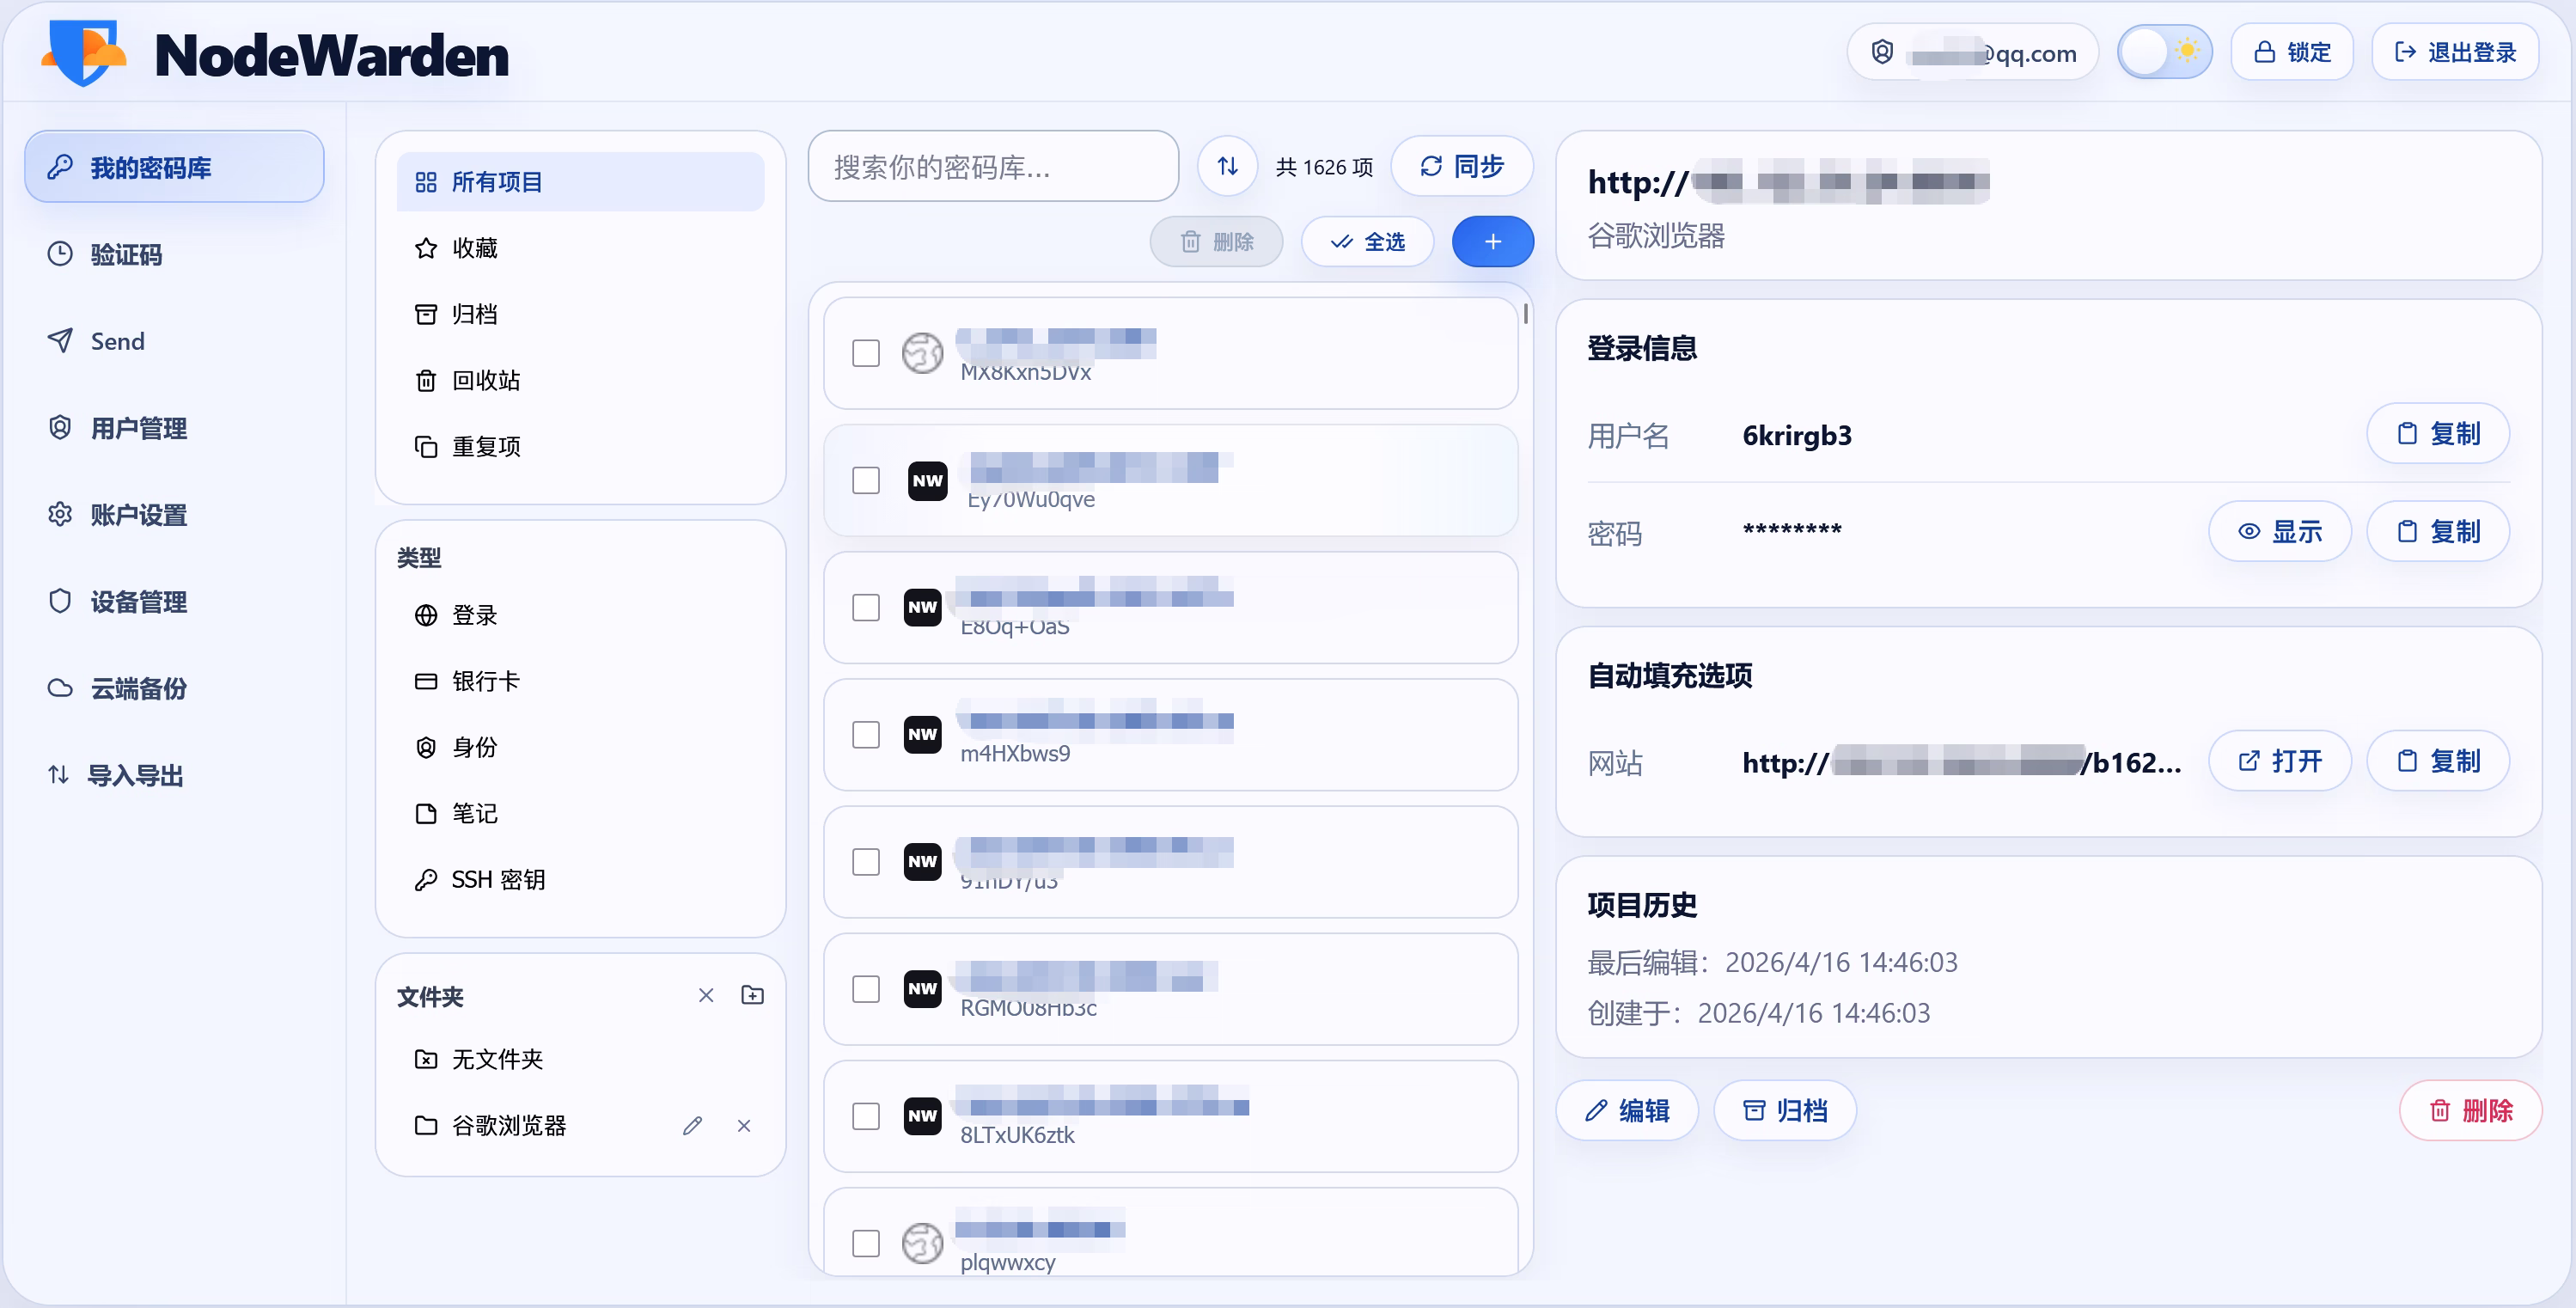The width and height of the screenshot is (2576, 1308).
Task: Click 打开 to open the autofill website
Action: (x=2280, y=760)
